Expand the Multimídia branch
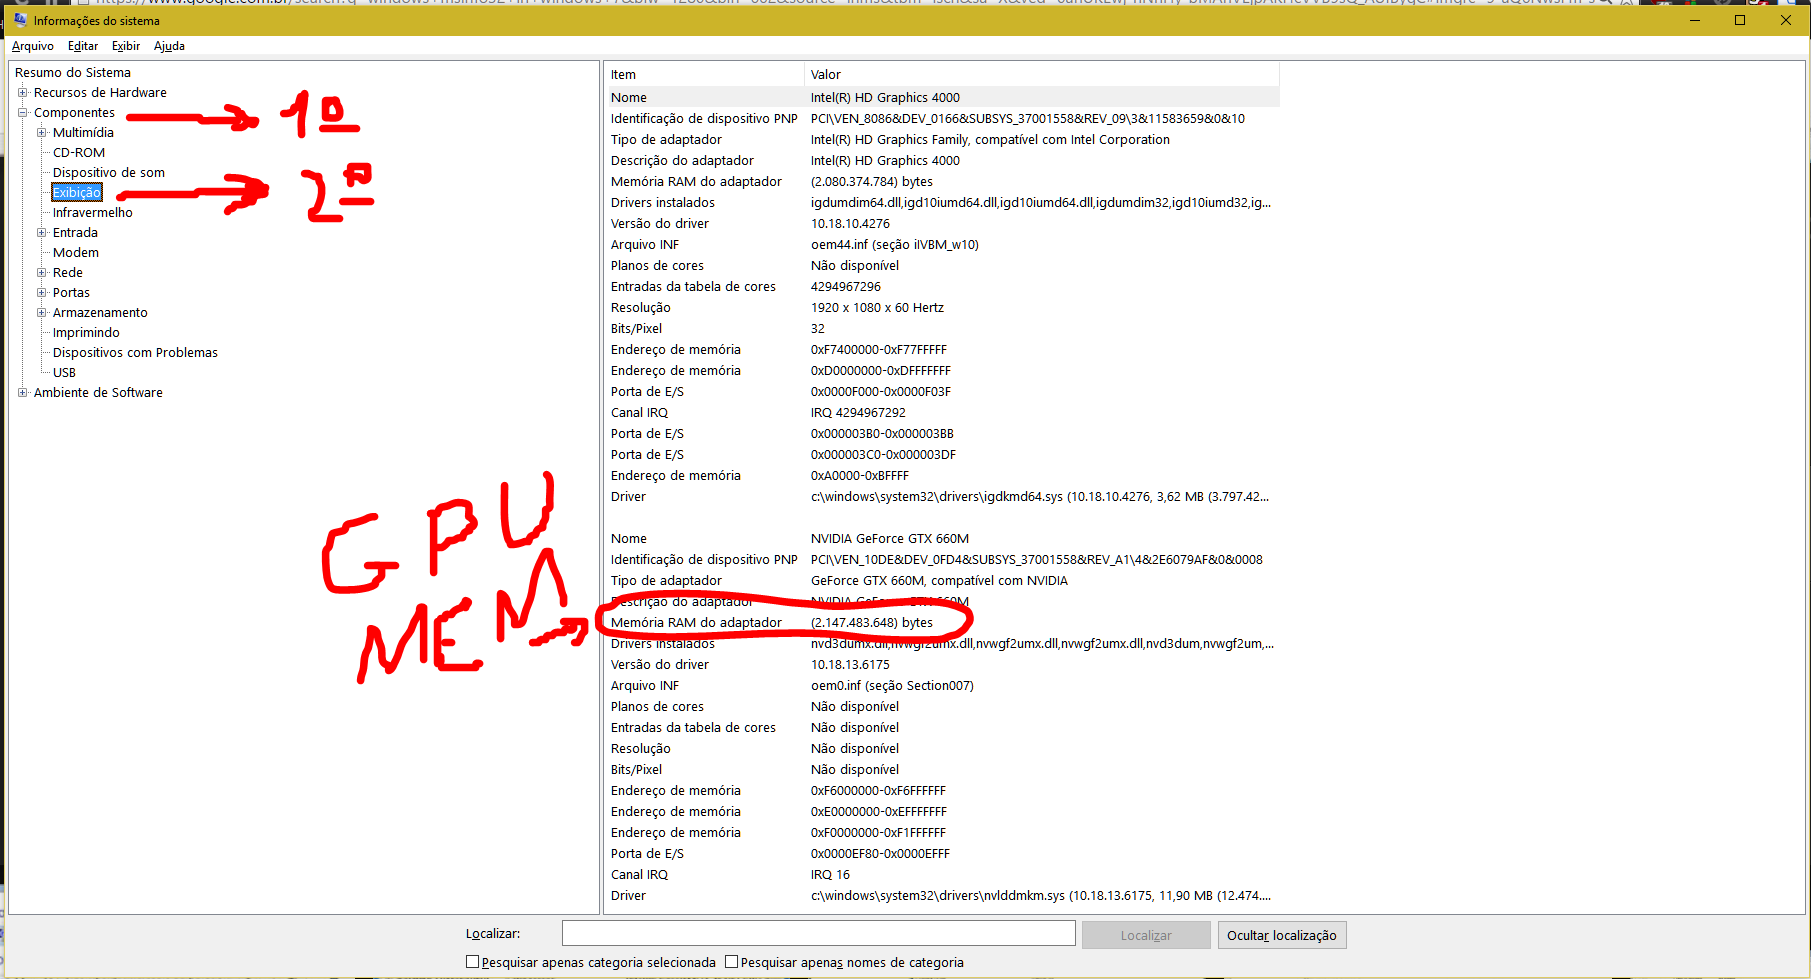This screenshot has width=1811, height=979. coord(42,133)
